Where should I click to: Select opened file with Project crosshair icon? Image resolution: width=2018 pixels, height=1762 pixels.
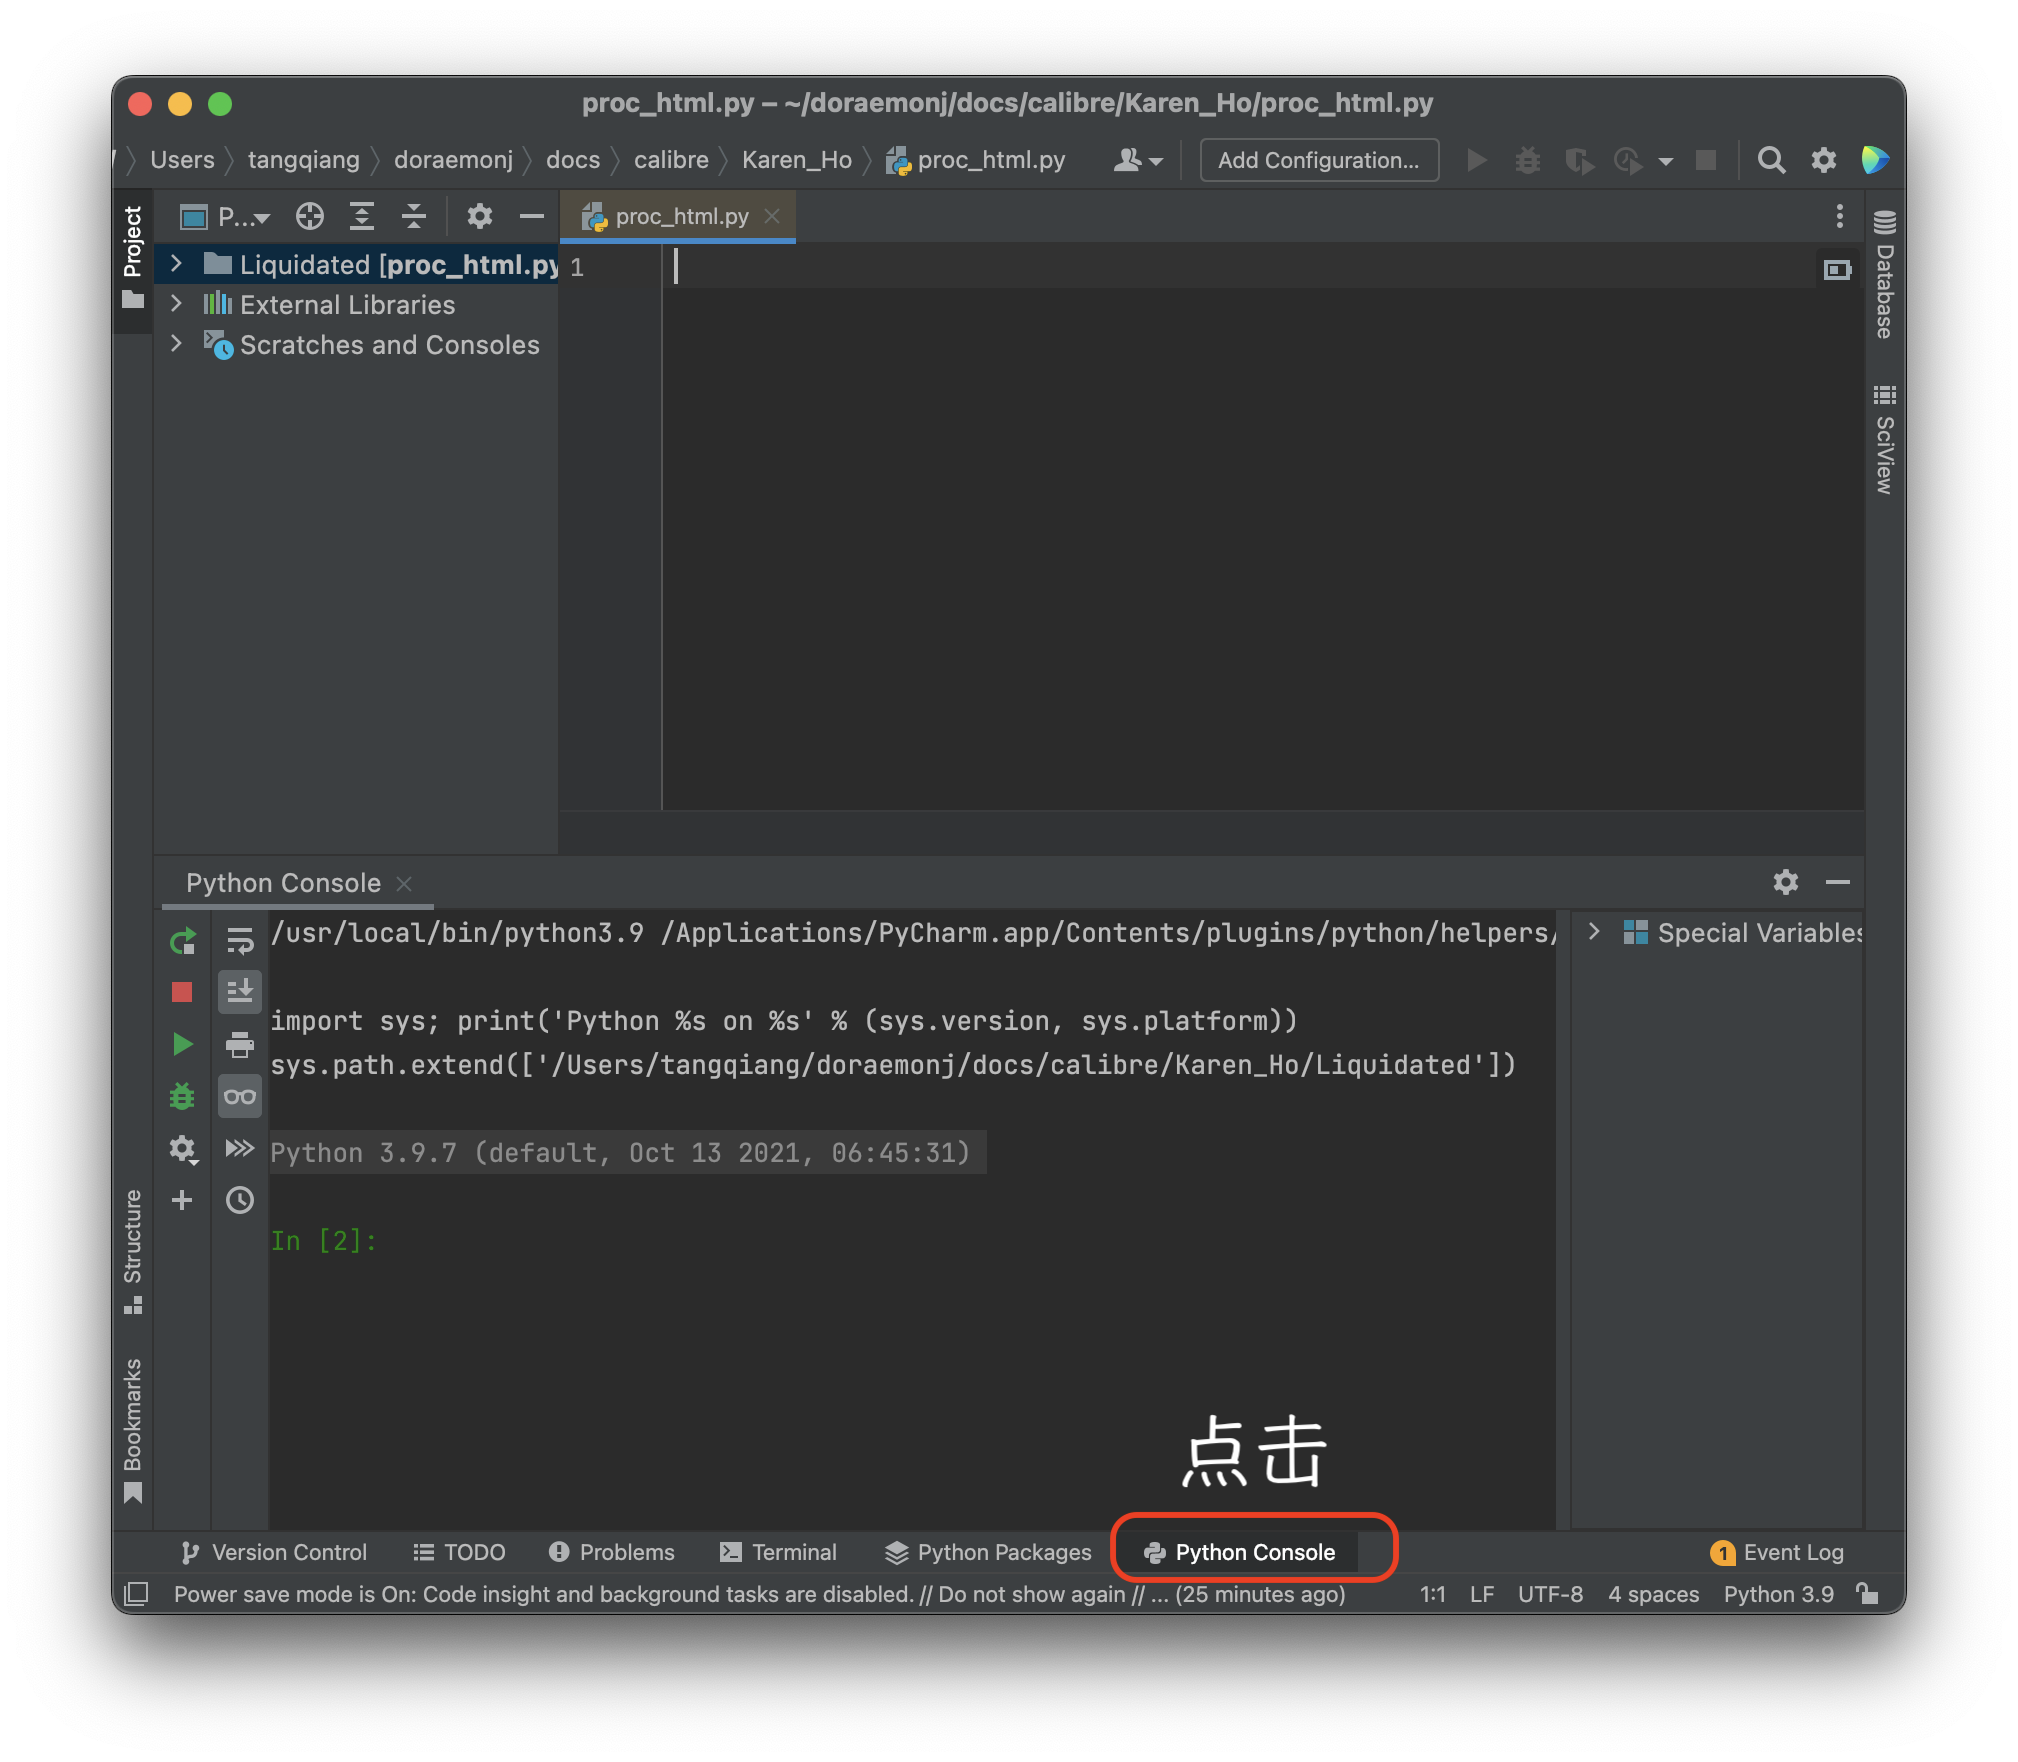(311, 216)
